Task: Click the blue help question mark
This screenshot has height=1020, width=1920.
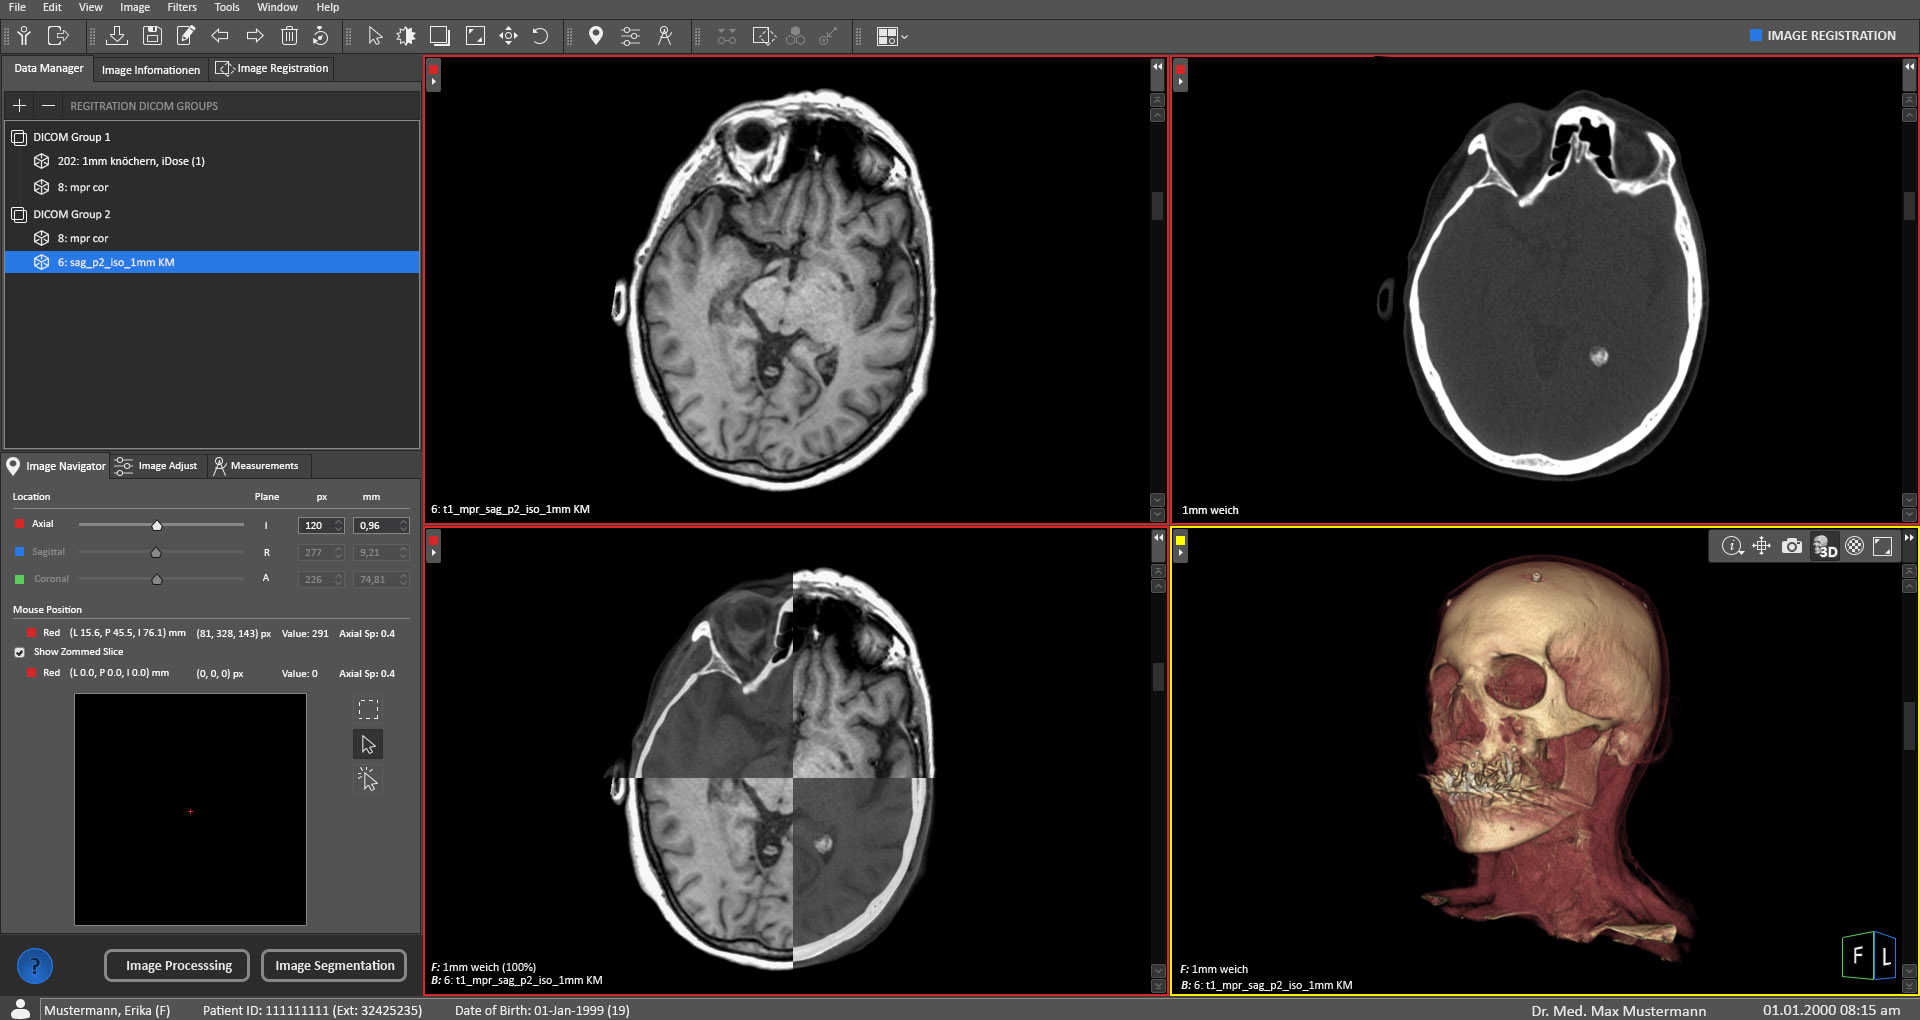Action: [x=35, y=966]
